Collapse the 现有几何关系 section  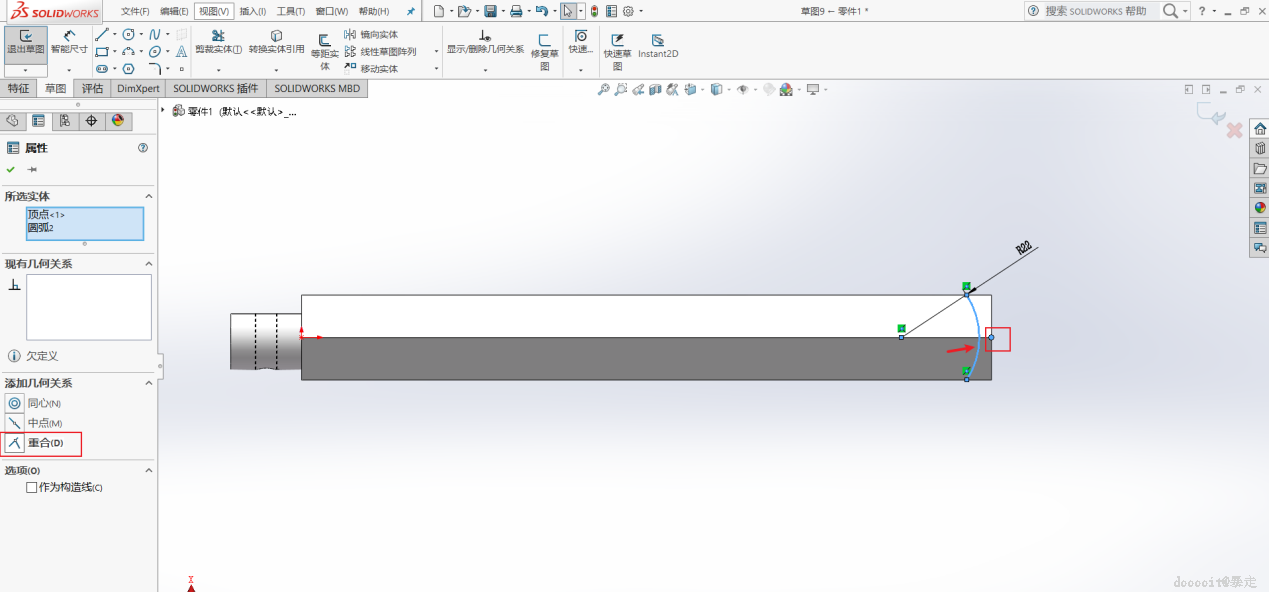click(149, 264)
